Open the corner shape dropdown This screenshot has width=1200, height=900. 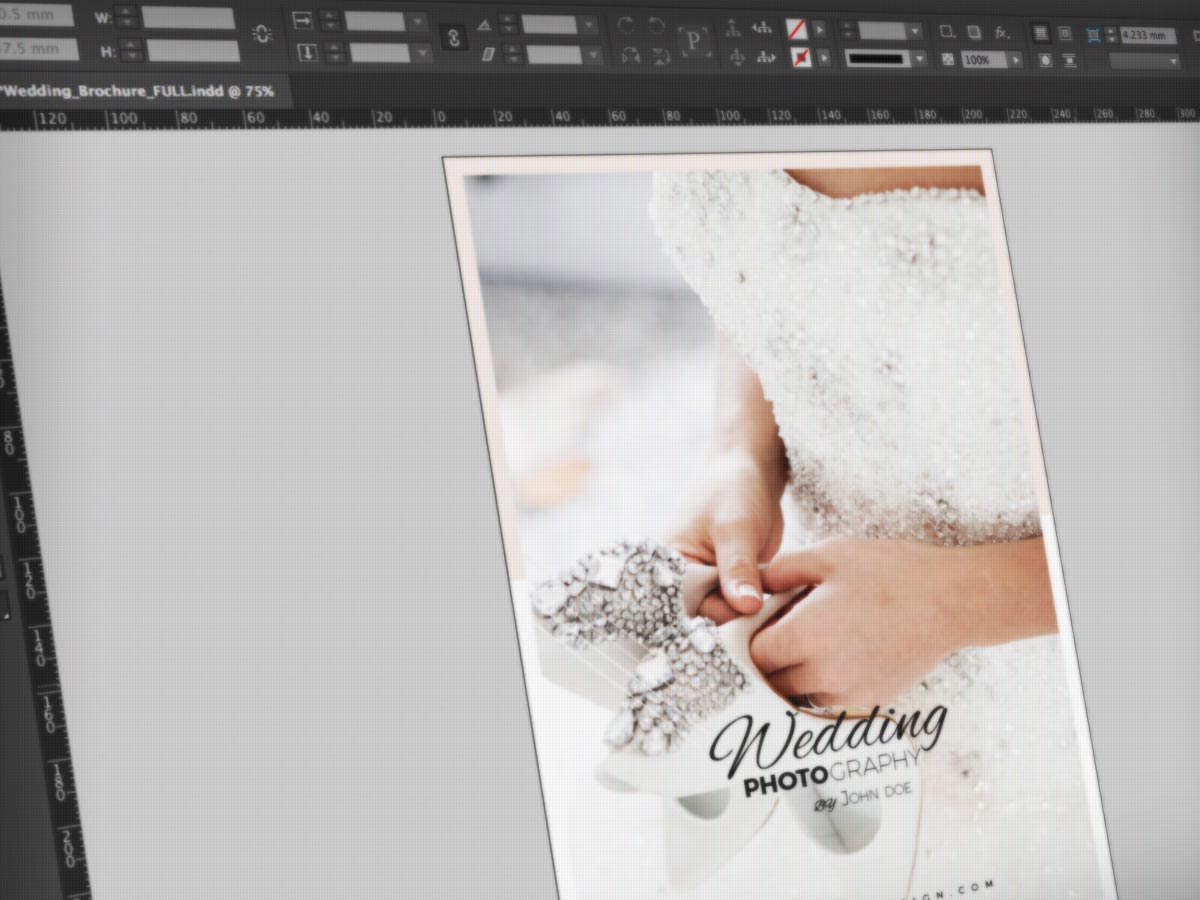(1173, 62)
